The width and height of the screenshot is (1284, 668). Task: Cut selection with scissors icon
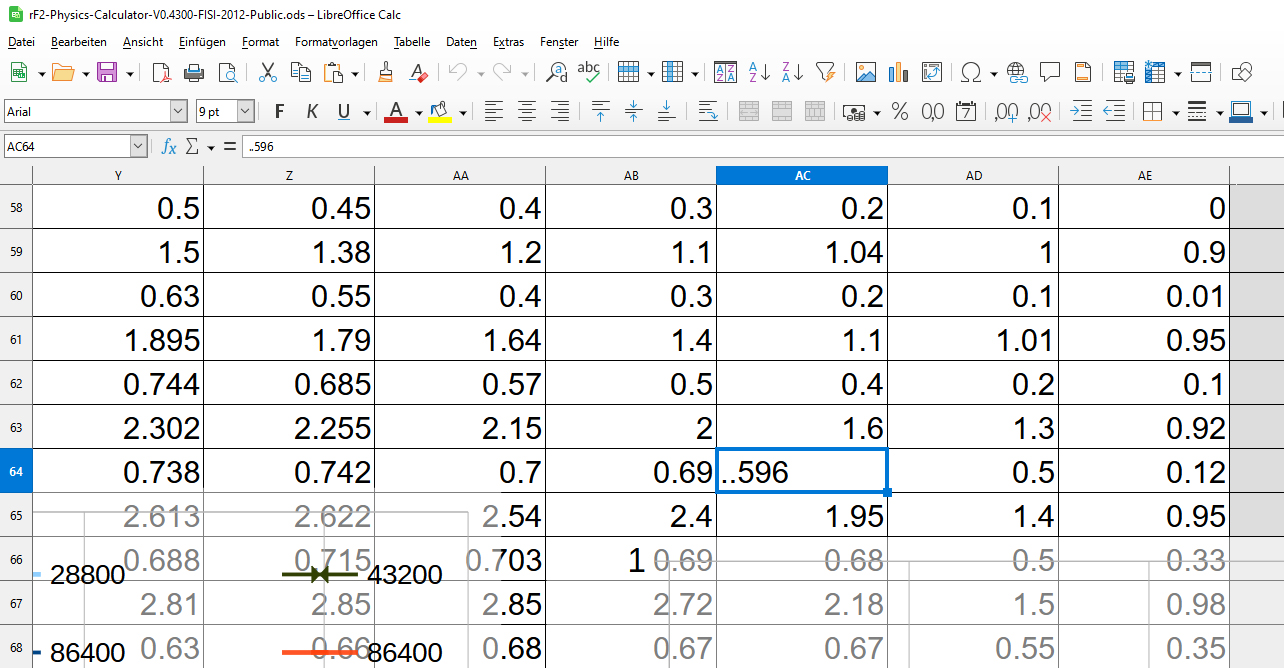tap(268, 72)
